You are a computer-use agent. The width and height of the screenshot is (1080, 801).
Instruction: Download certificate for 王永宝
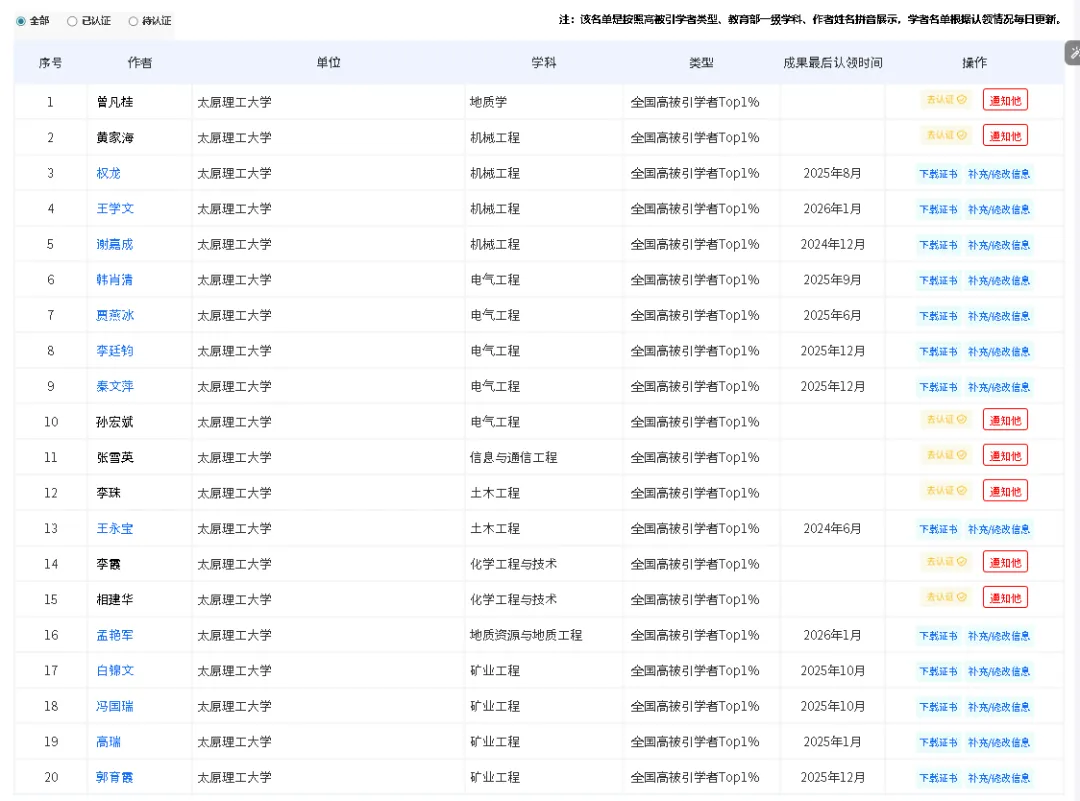[938, 530]
